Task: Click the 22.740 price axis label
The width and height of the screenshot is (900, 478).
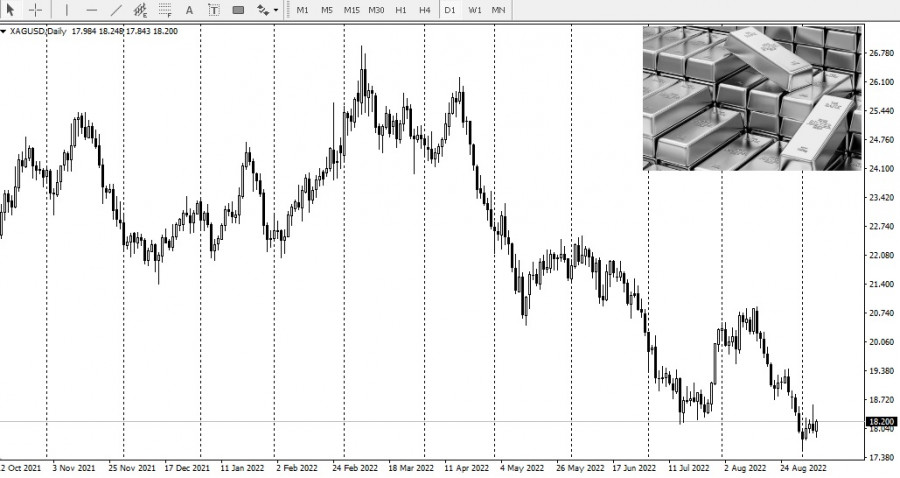Action: [x=882, y=226]
